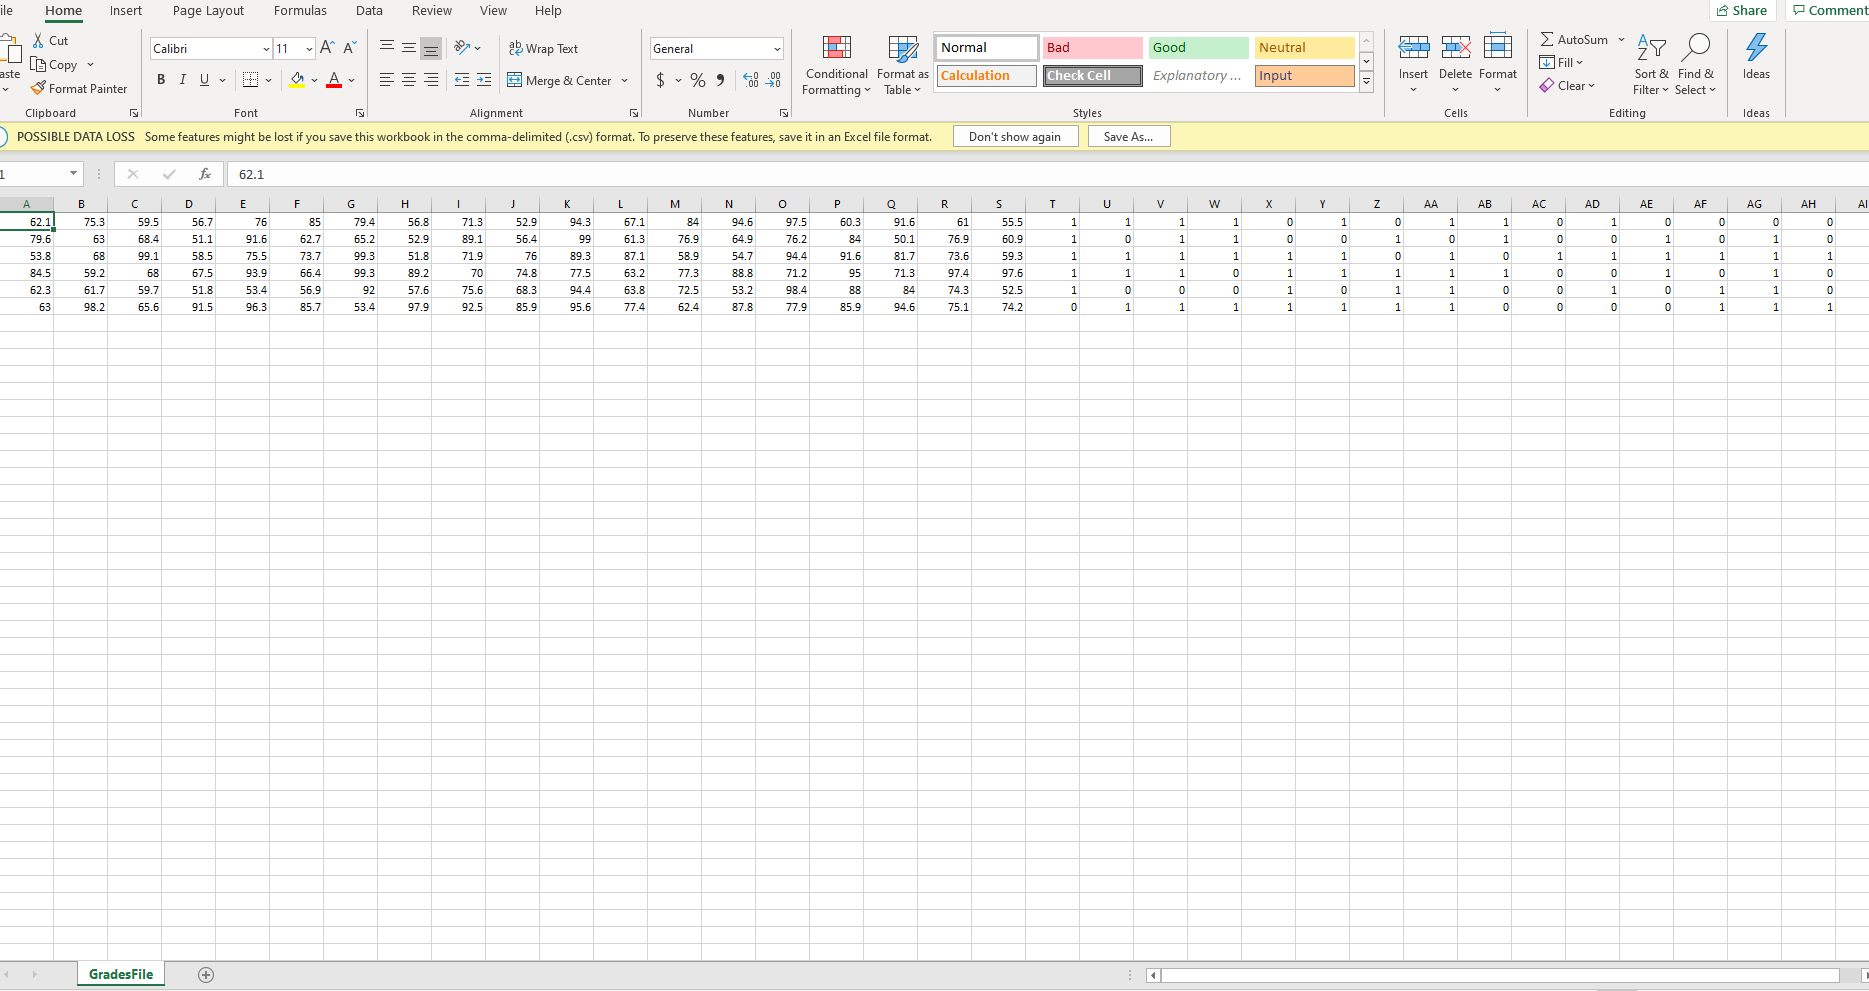Add a new sheet with plus icon
Image resolution: width=1869 pixels, height=991 pixels.
coord(206,975)
